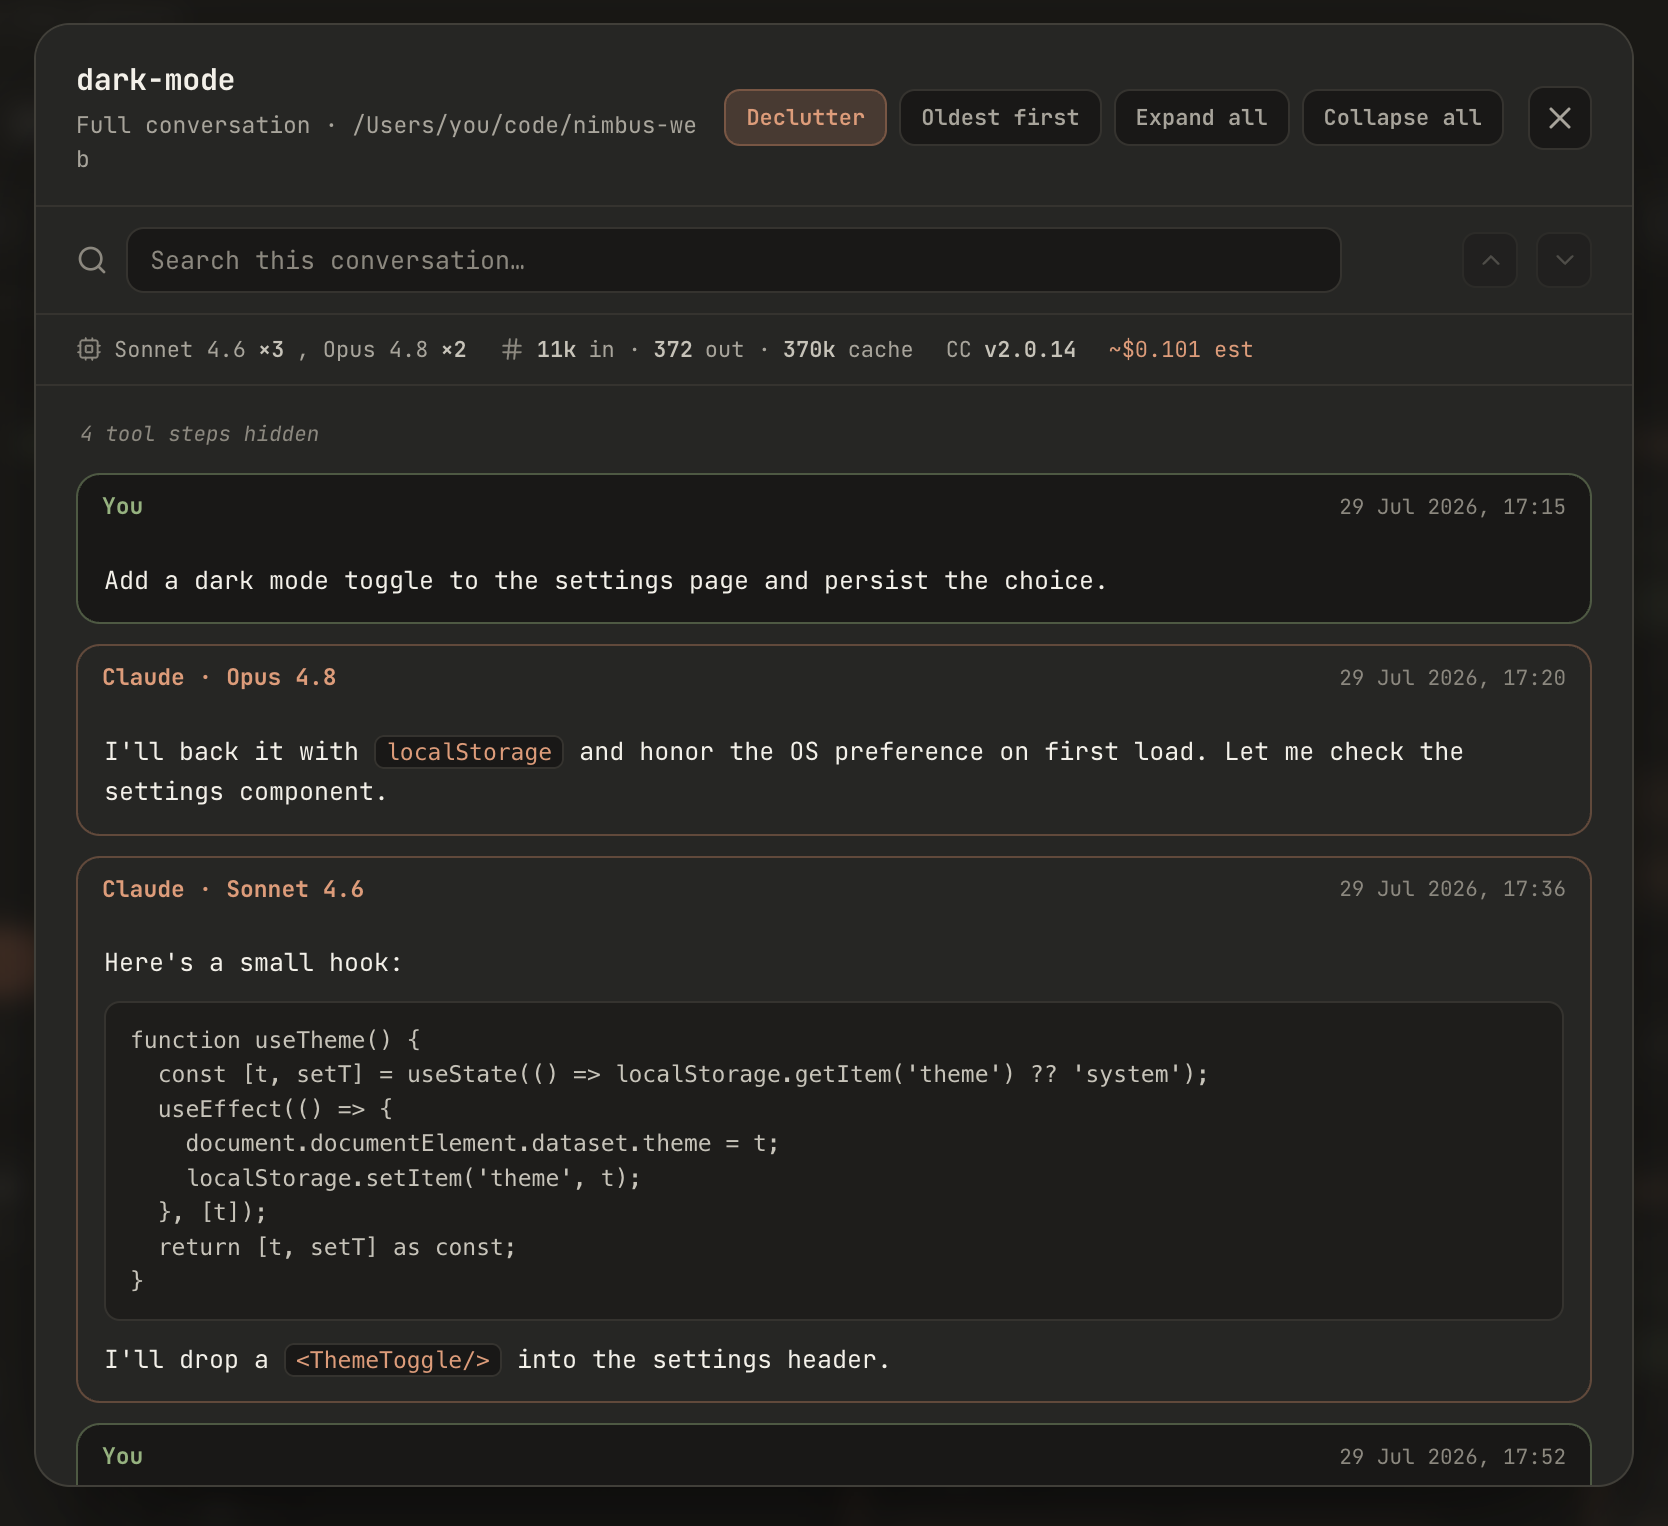This screenshot has height=1526, width=1668.
Task: Click the localStorage.setItem code line
Action: pos(413,1178)
